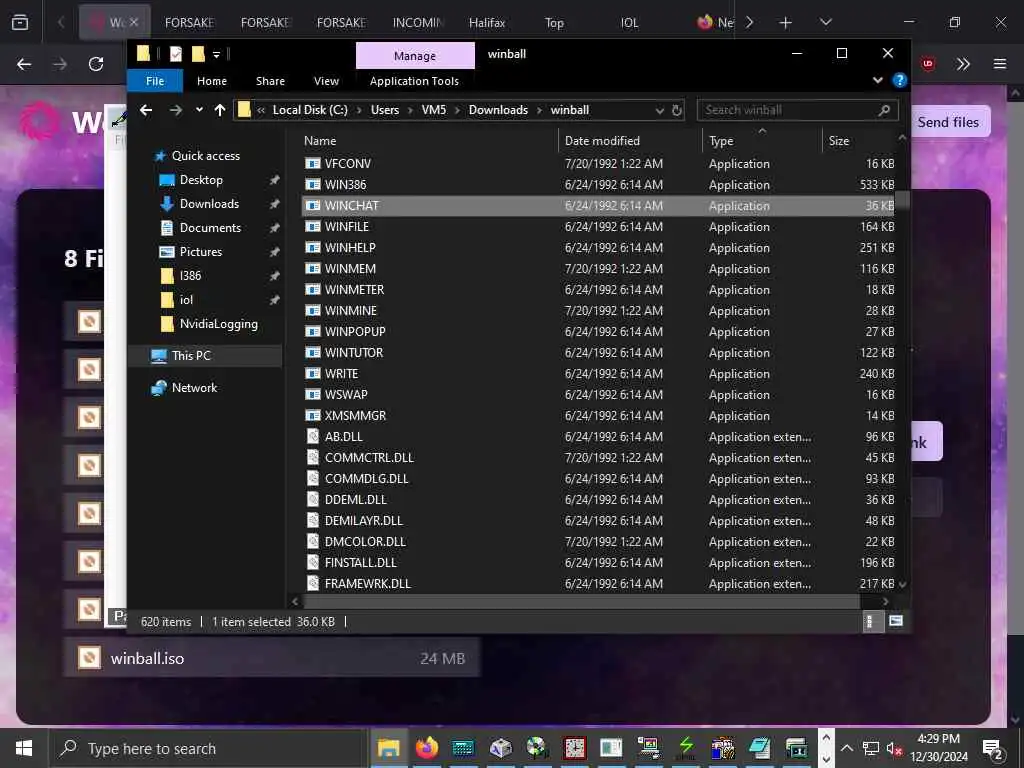Click the AB.DLL file icon
Screen dimensions: 1024x768
pos(313,436)
